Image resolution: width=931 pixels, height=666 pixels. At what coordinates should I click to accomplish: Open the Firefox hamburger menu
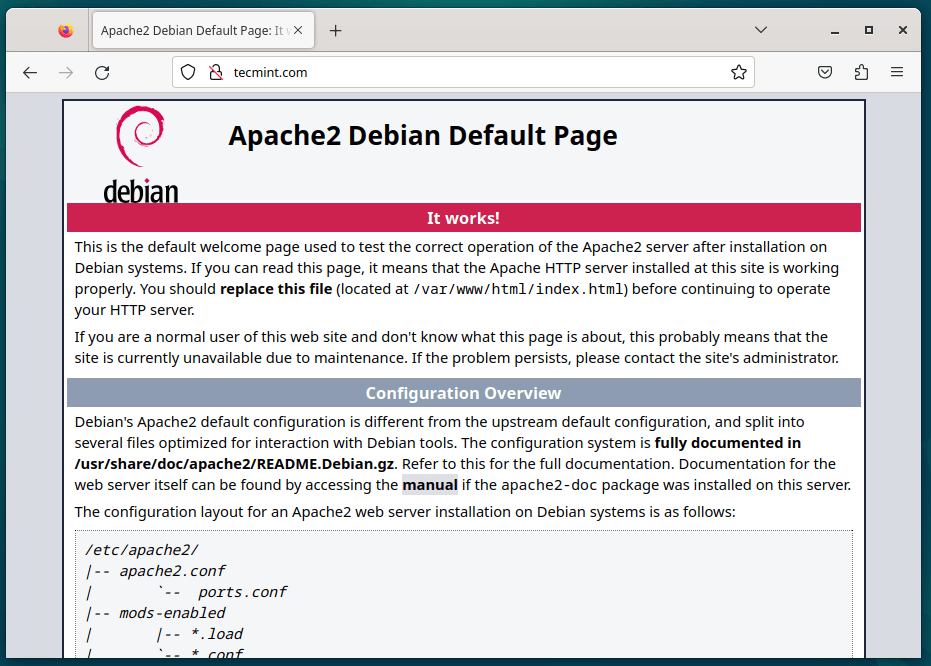click(897, 72)
